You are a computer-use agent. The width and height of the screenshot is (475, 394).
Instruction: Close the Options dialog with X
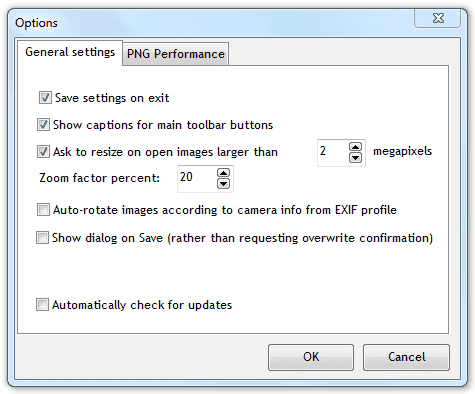tap(438, 18)
